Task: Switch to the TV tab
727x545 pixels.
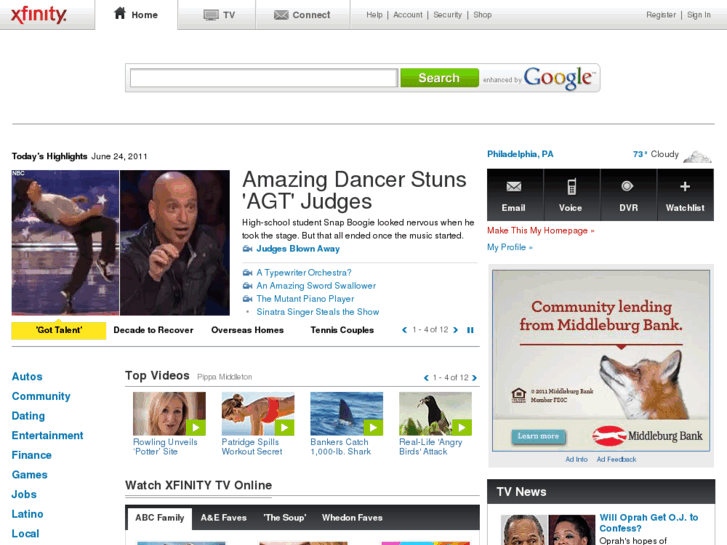Action: 219,15
